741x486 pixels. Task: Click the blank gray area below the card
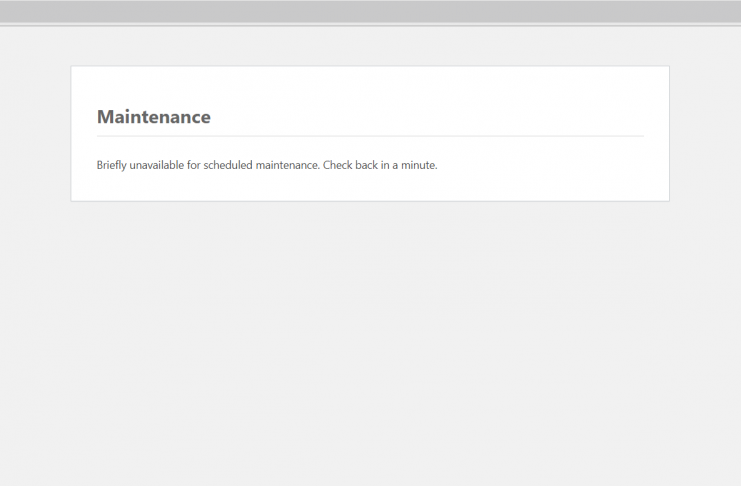point(370,340)
